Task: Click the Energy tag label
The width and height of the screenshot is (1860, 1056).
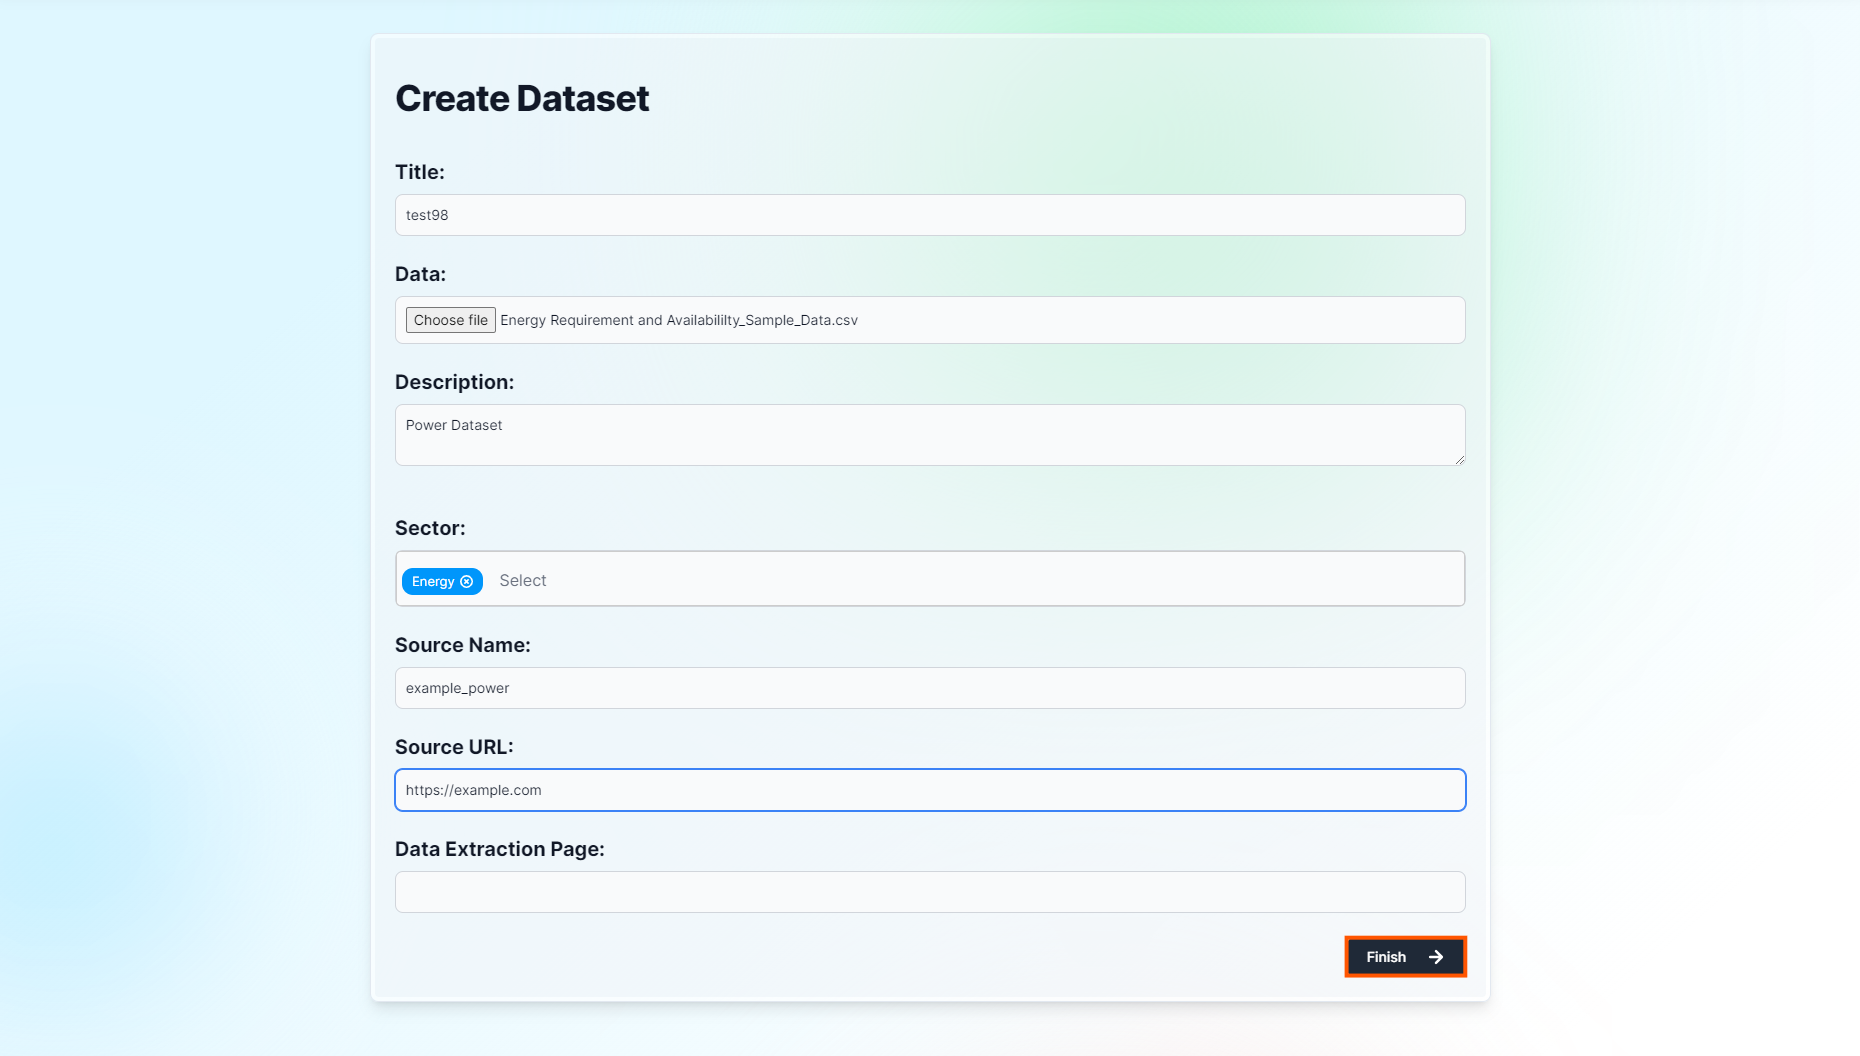Action: (432, 582)
